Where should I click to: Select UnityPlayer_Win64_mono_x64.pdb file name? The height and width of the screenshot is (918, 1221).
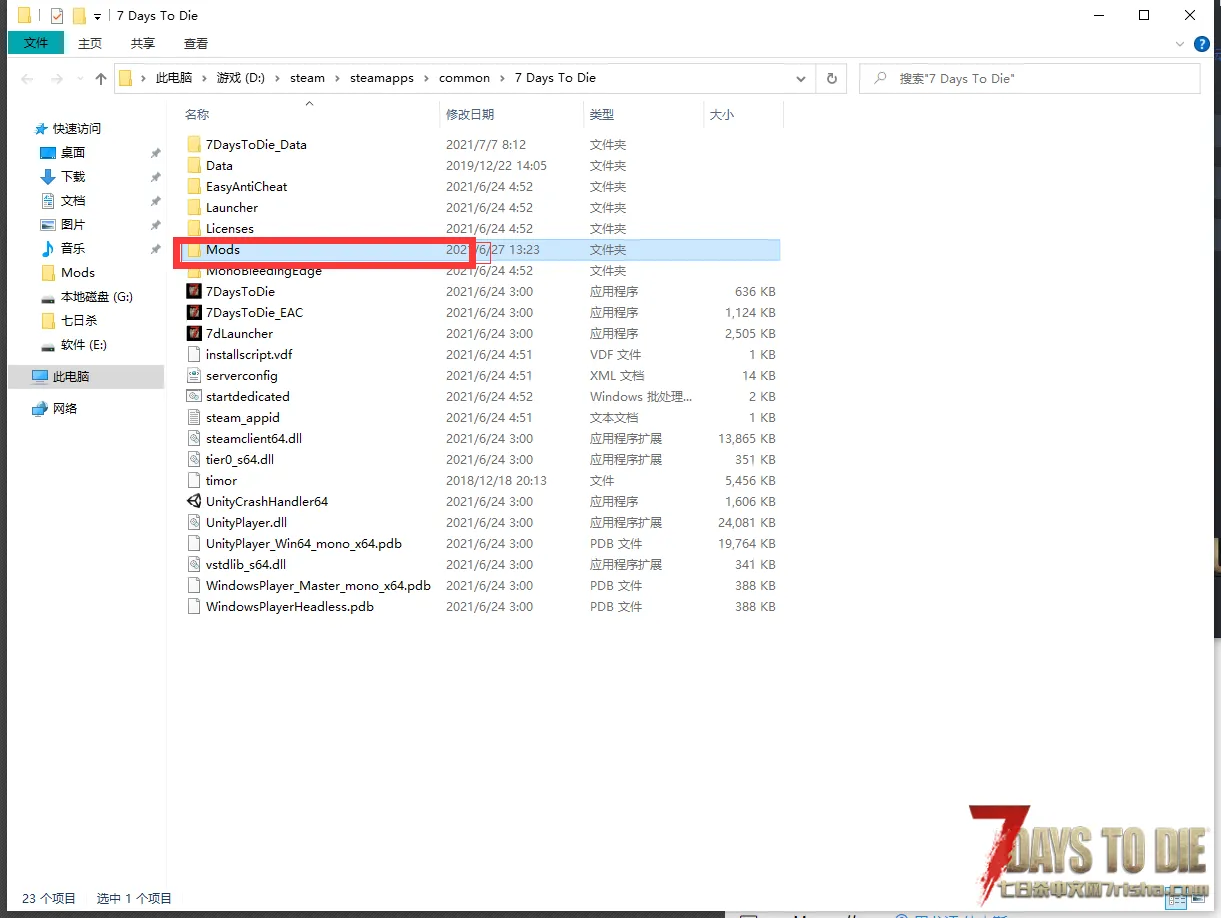[x=304, y=544]
